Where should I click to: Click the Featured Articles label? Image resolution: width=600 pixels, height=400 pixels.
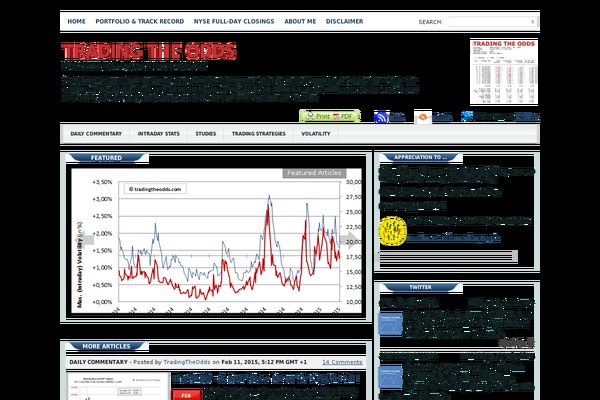click(314, 173)
